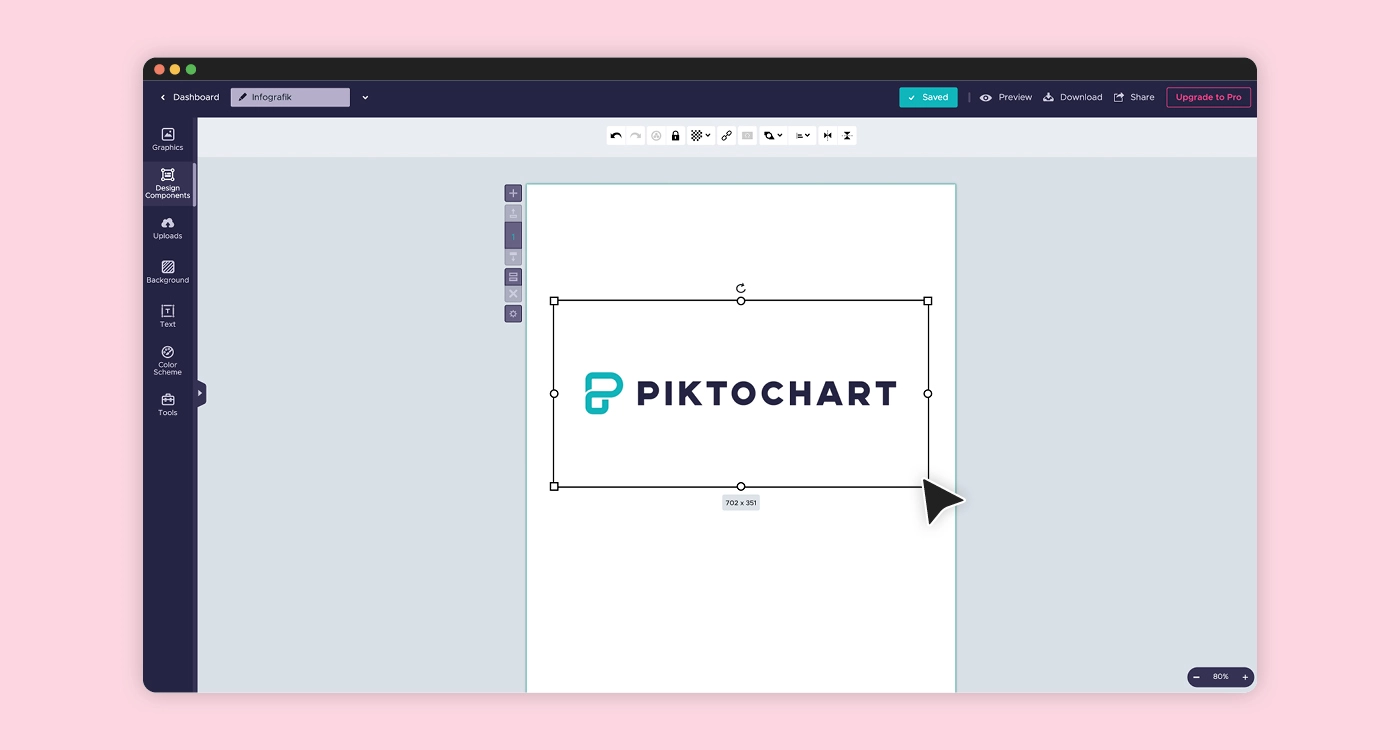
Task: Expand the collapsed side panel arrow
Action: [200, 393]
